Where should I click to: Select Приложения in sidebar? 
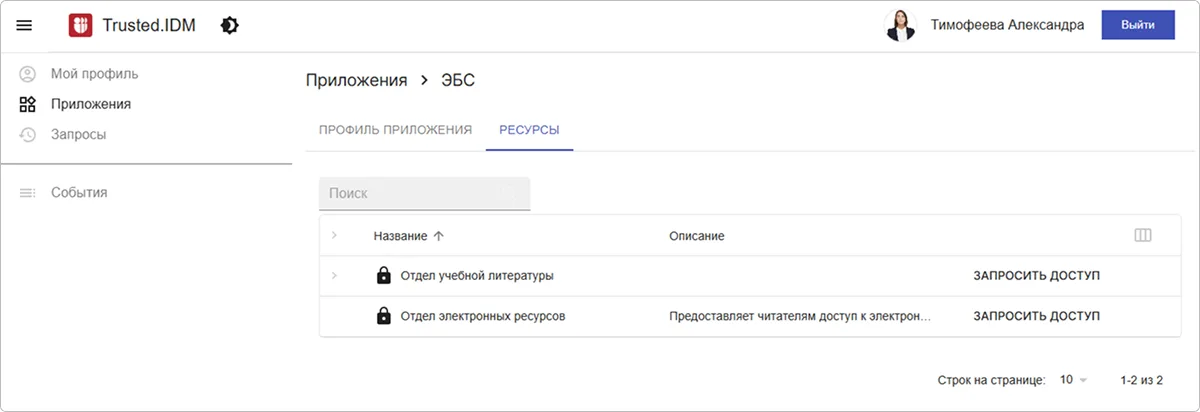click(x=90, y=104)
